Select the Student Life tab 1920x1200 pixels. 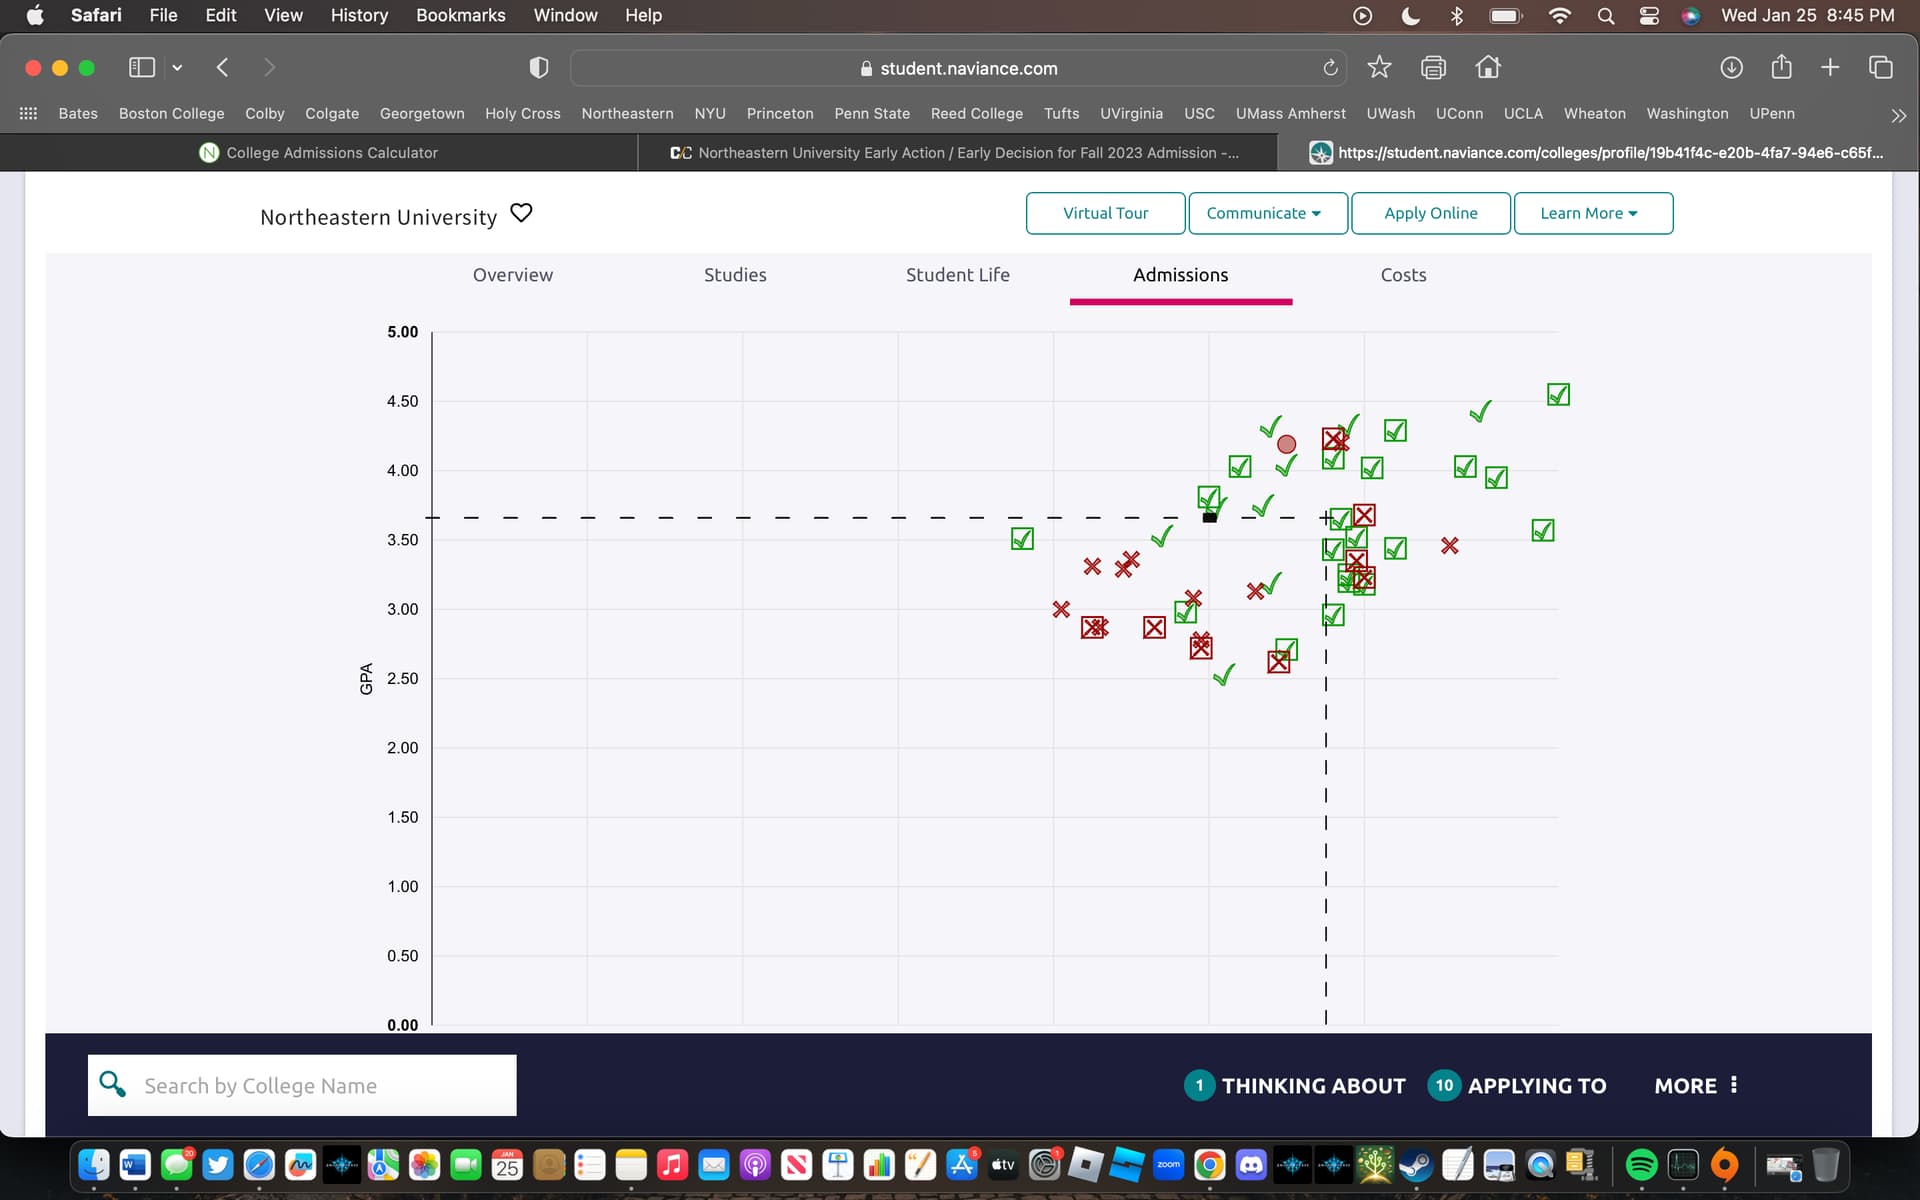[x=957, y=275]
